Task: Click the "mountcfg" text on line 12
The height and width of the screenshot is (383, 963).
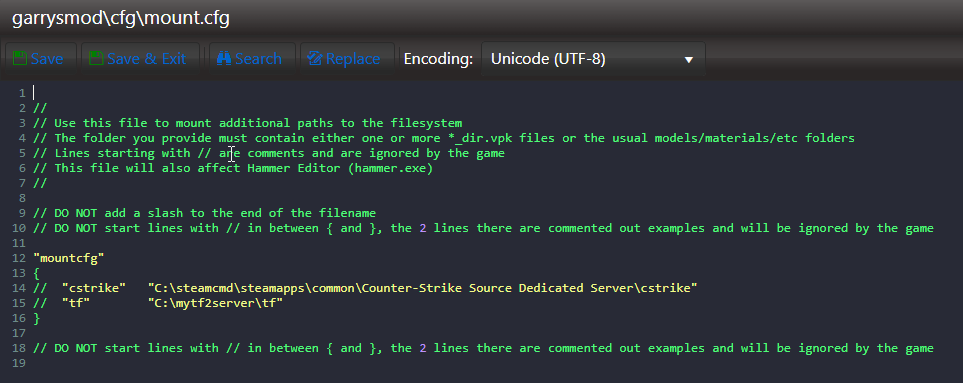Action: [68, 258]
